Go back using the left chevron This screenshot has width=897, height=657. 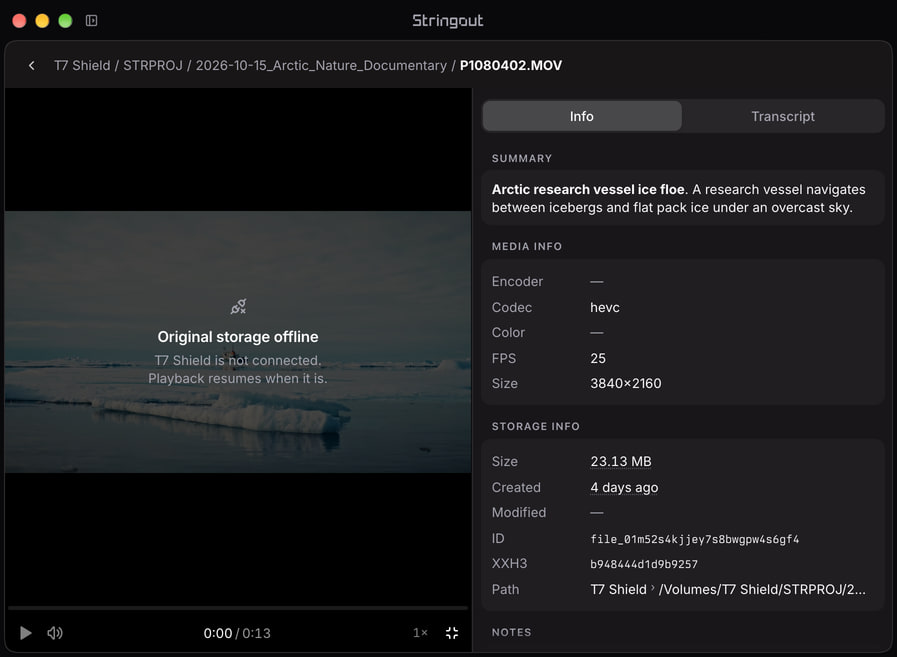coord(31,66)
